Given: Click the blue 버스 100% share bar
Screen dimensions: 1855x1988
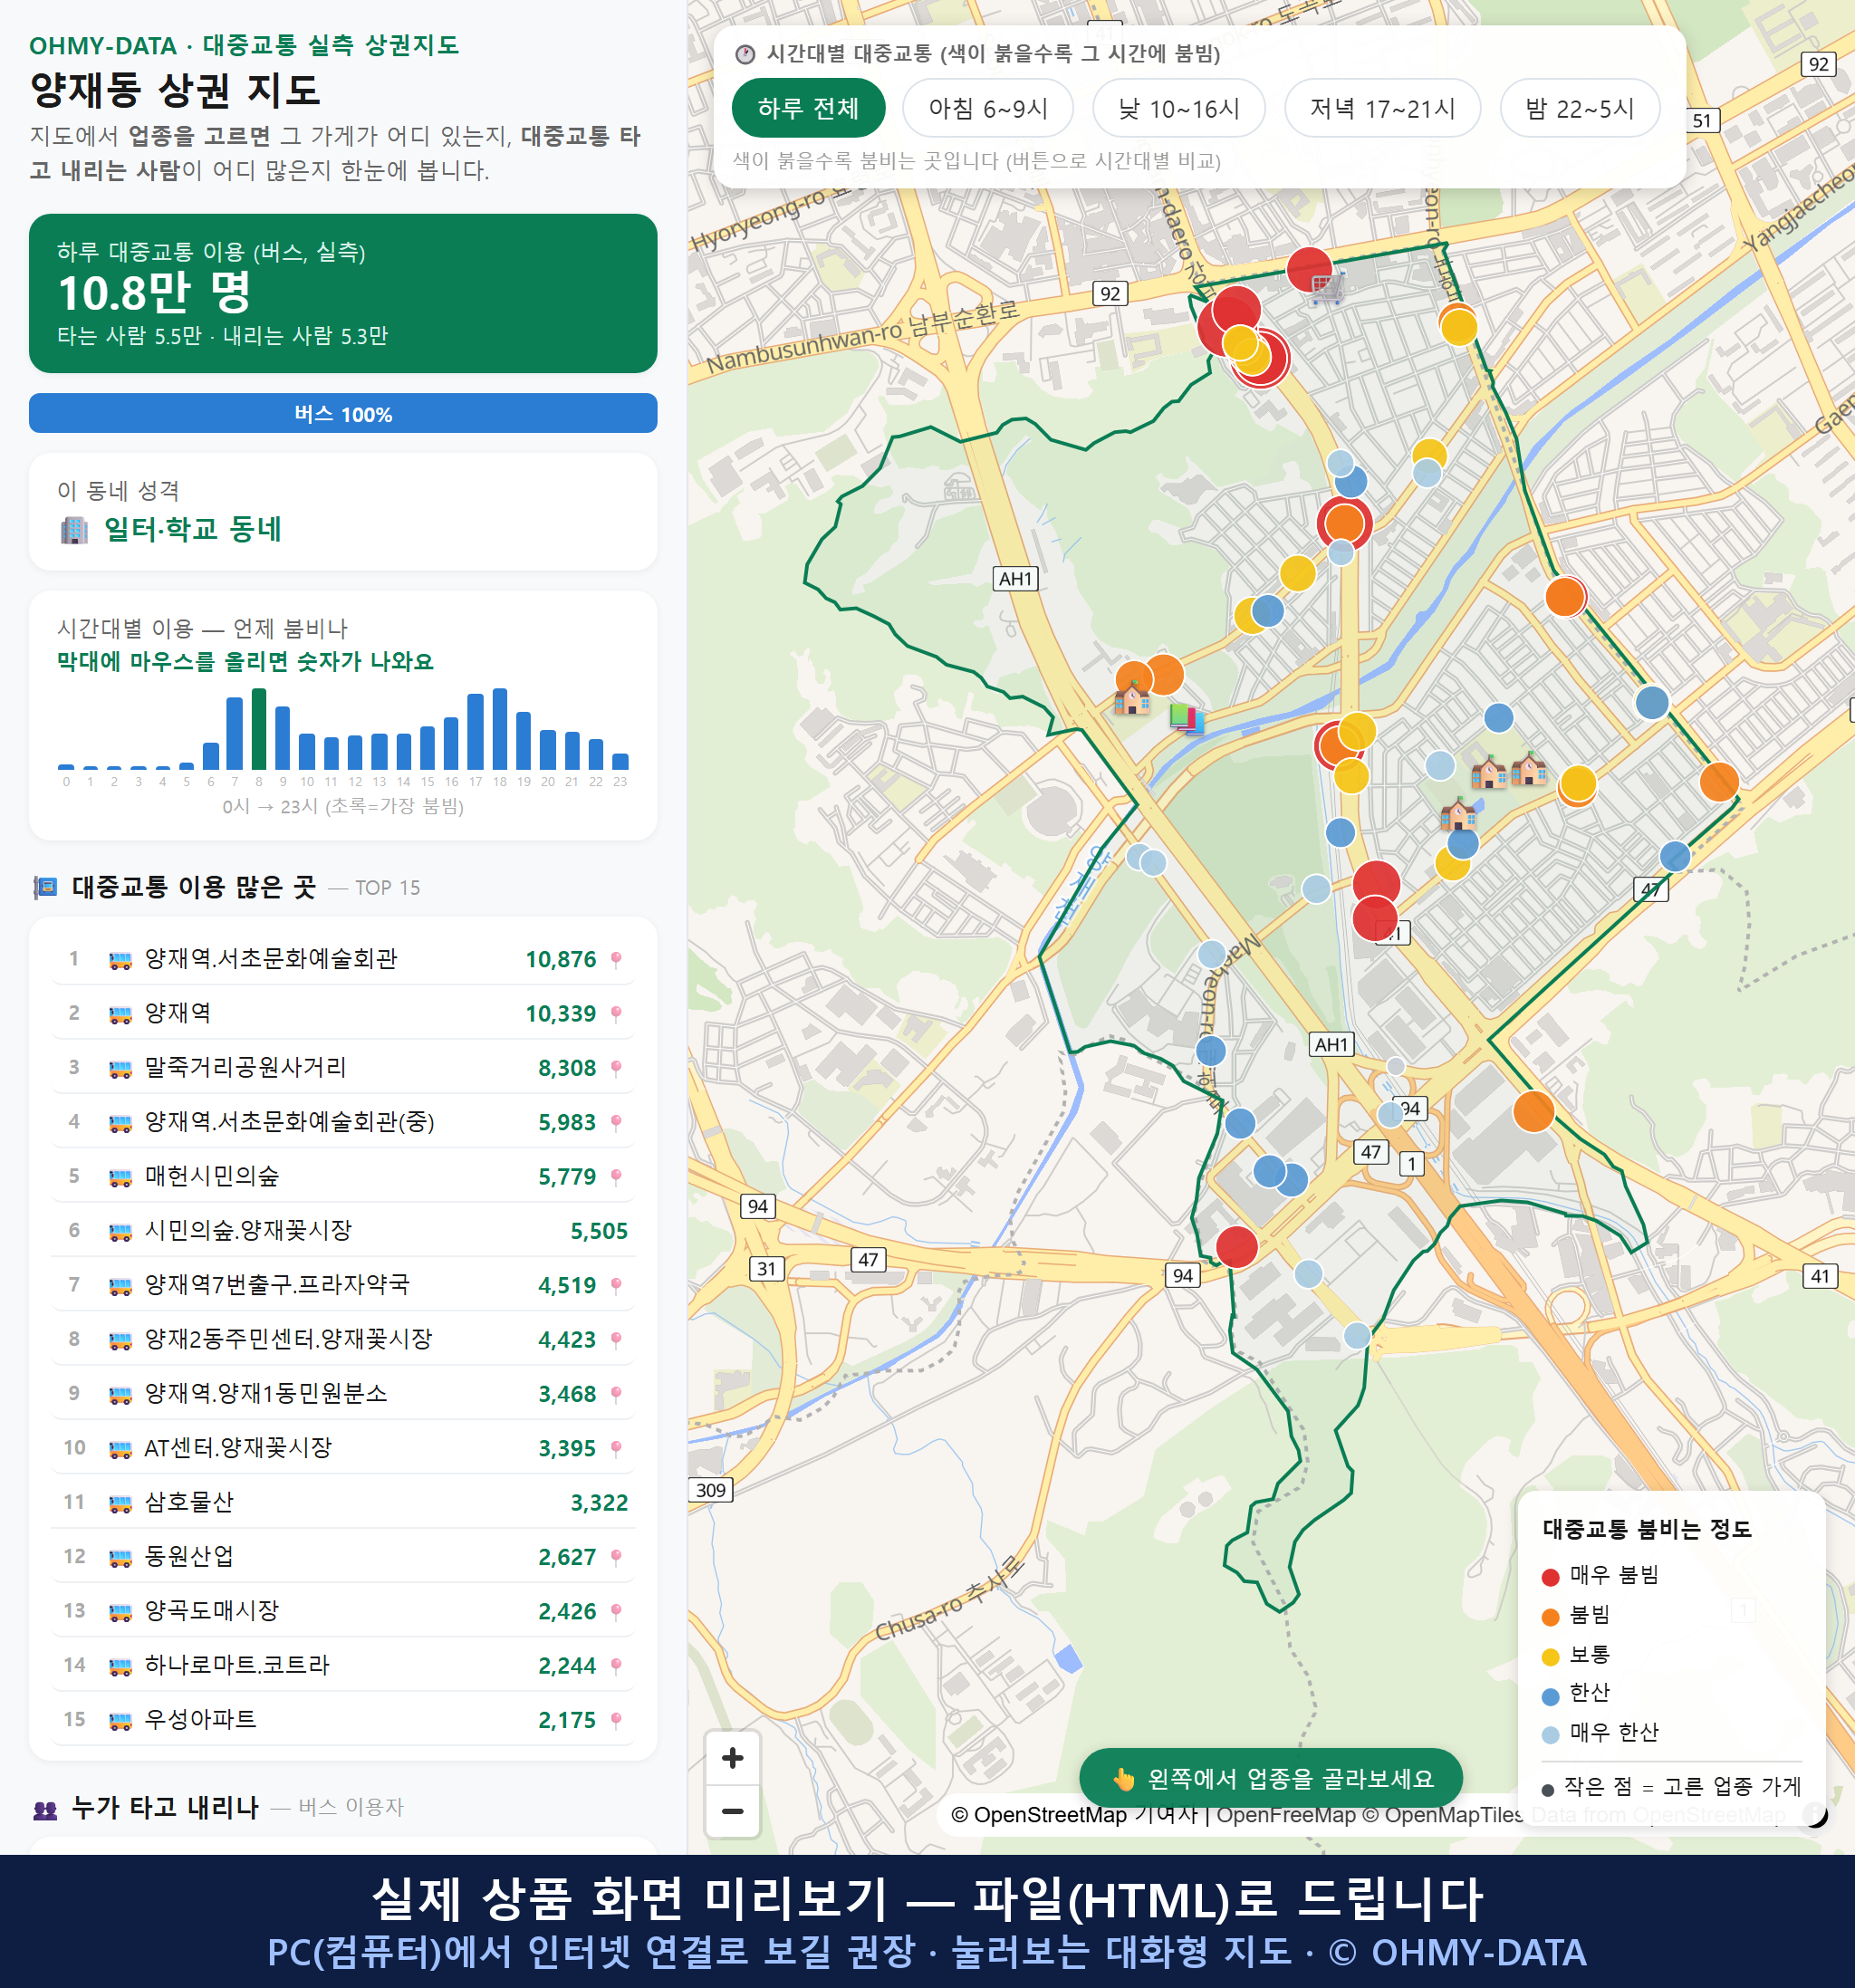Looking at the screenshot, I should [x=343, y=413].
